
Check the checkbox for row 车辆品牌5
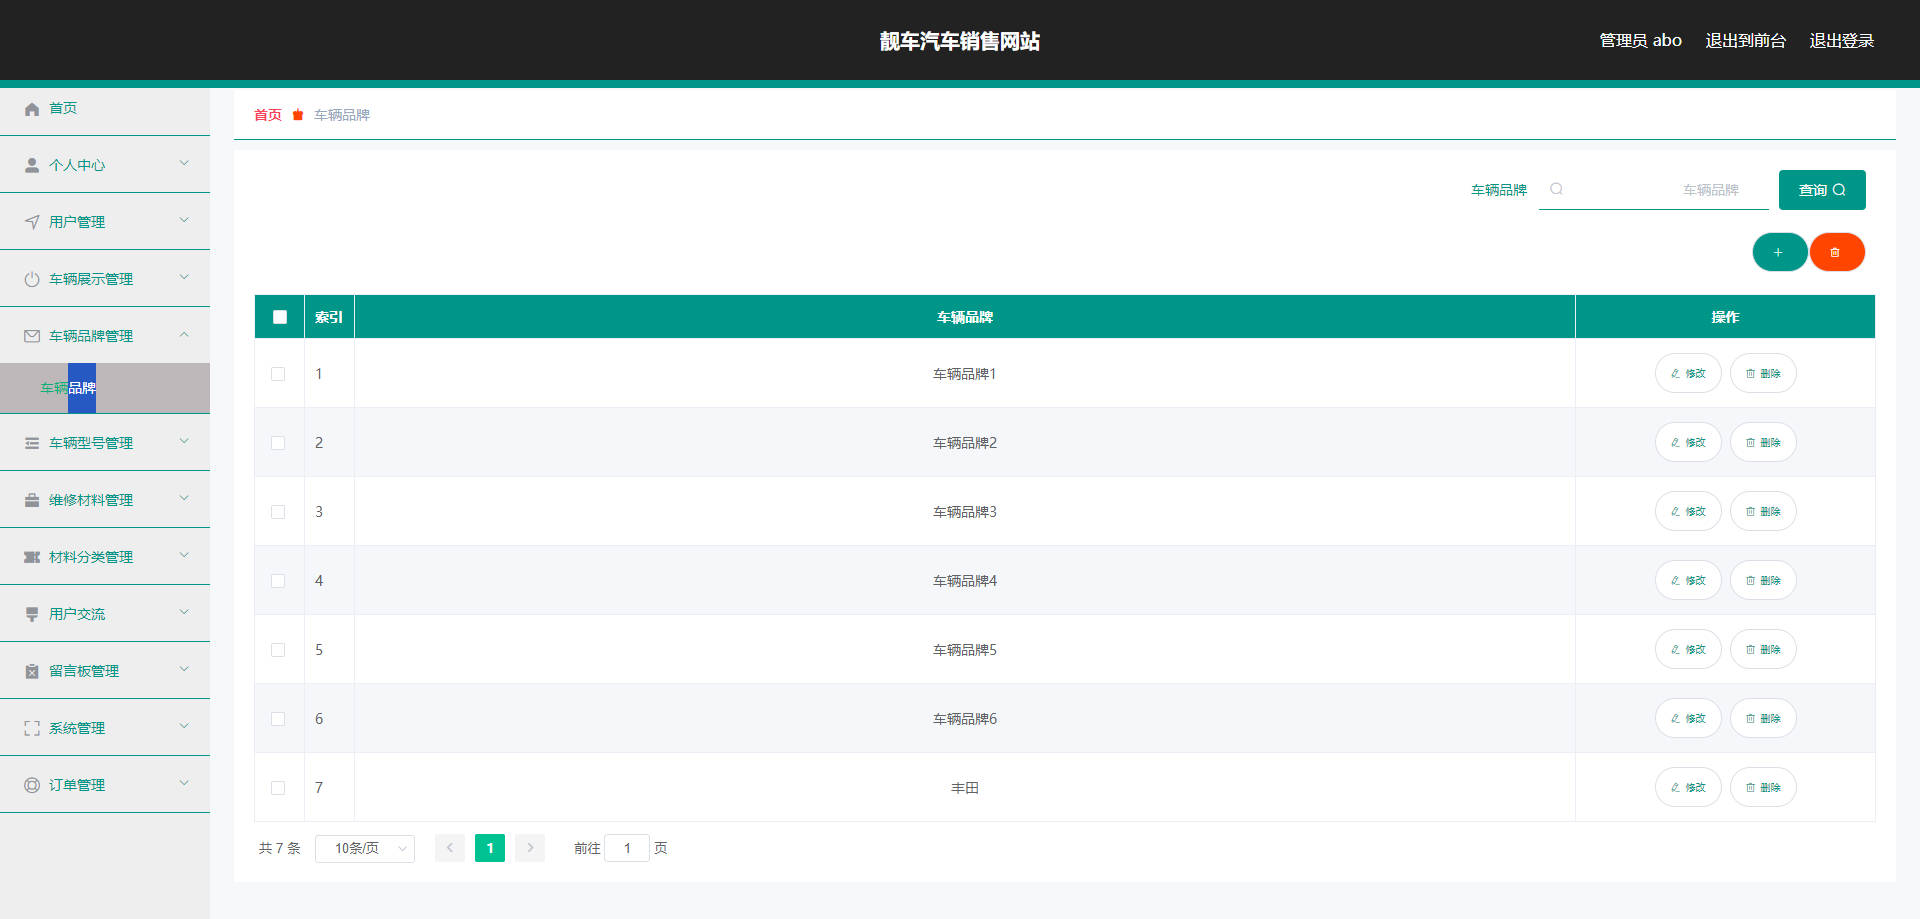pyautogui.click(x=278, y=650)
